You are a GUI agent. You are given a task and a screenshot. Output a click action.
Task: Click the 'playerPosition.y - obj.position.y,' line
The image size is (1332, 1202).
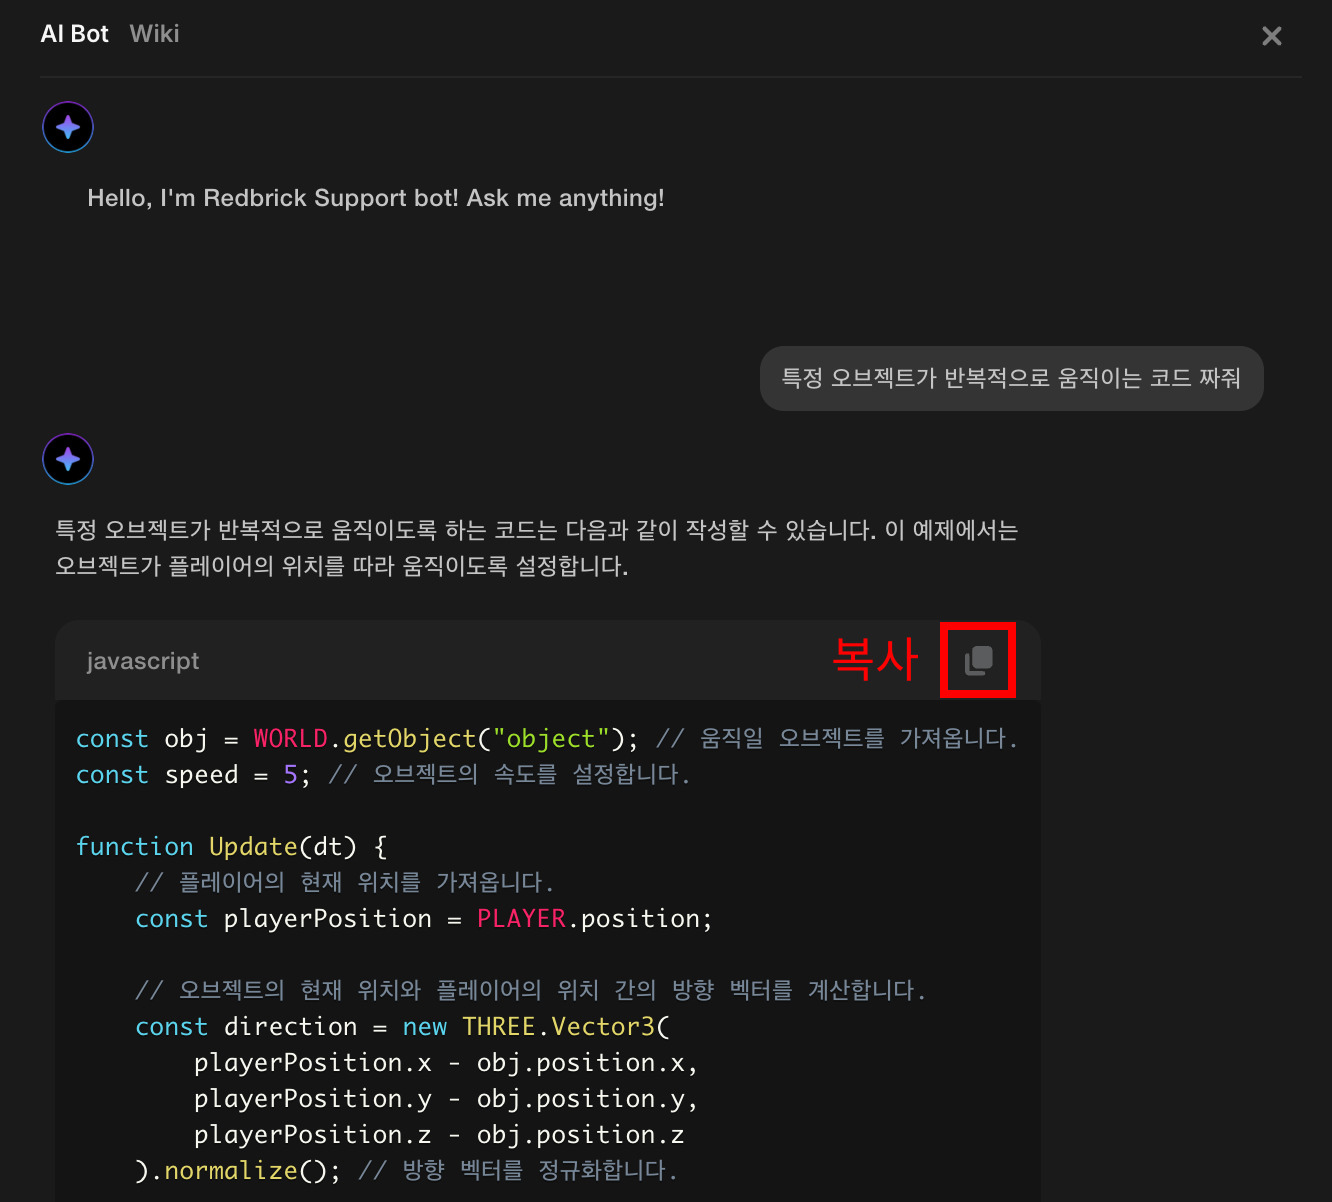coord(446,1099)
